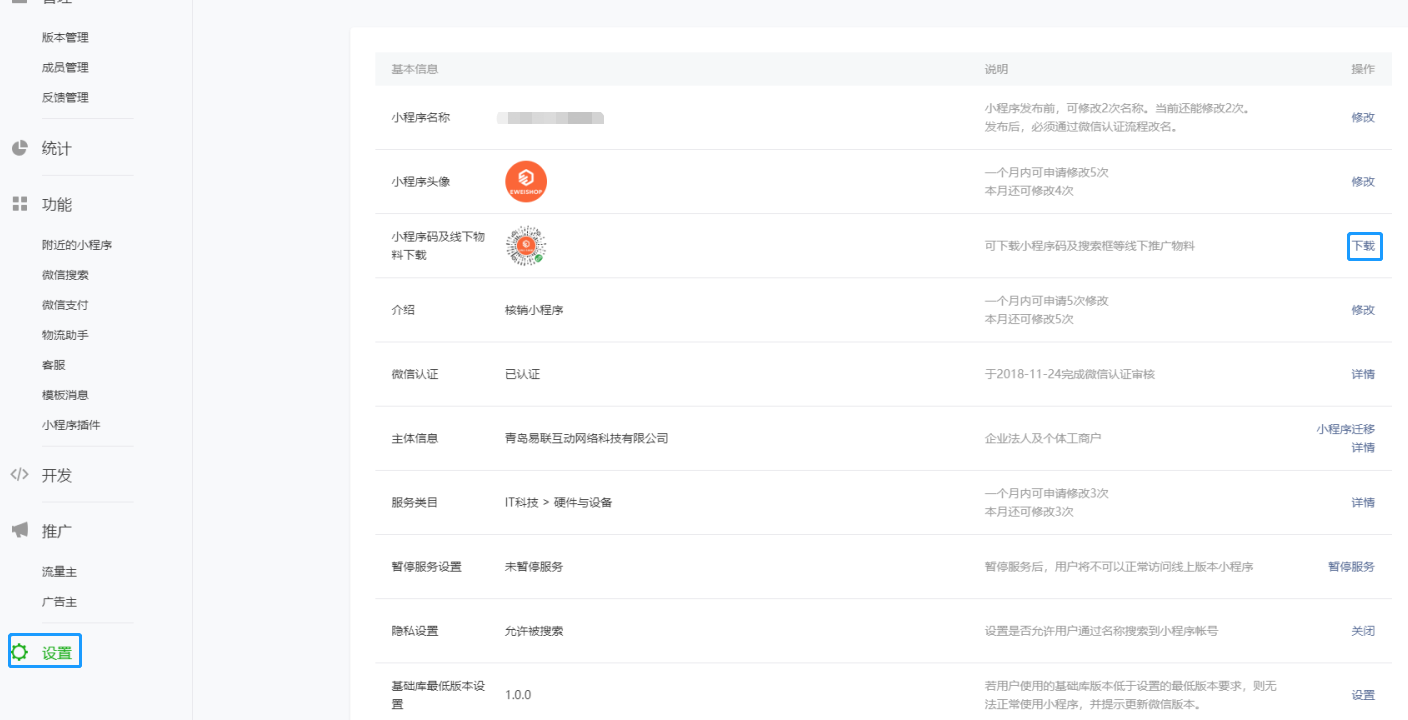Click the 小程序码及线下物料下载 label
The image size is (1408, 720).
[x=438, y=246]
